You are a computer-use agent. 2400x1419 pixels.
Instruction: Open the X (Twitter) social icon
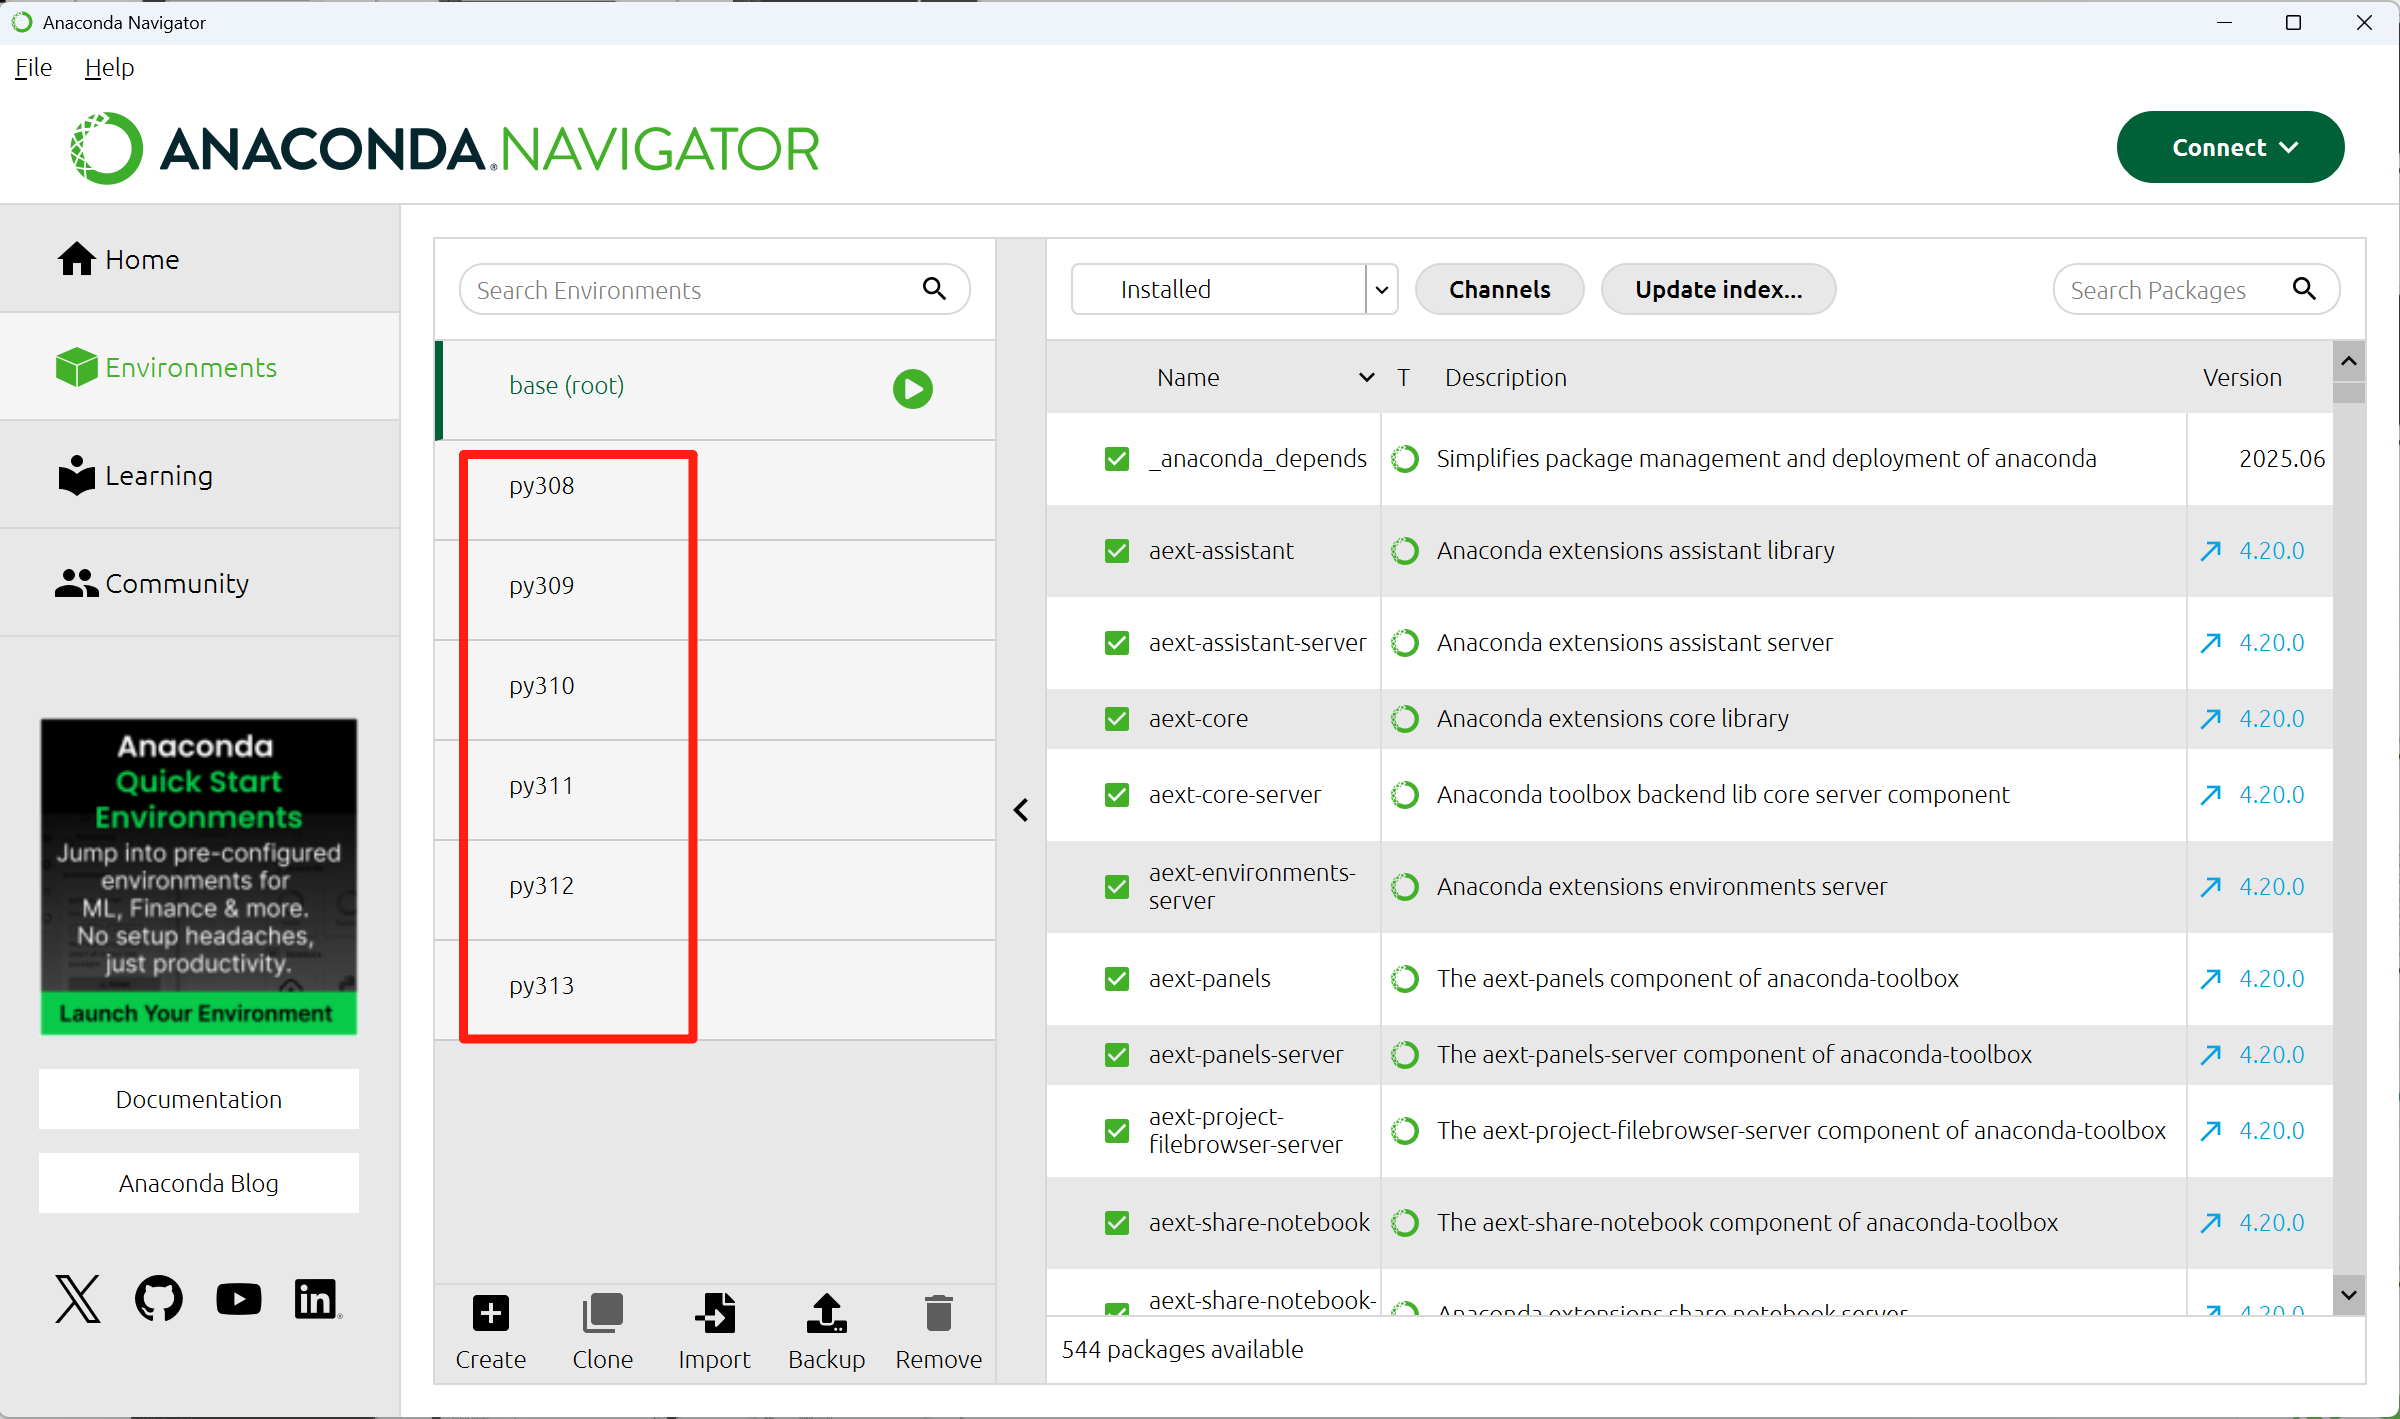point(78,1299)
